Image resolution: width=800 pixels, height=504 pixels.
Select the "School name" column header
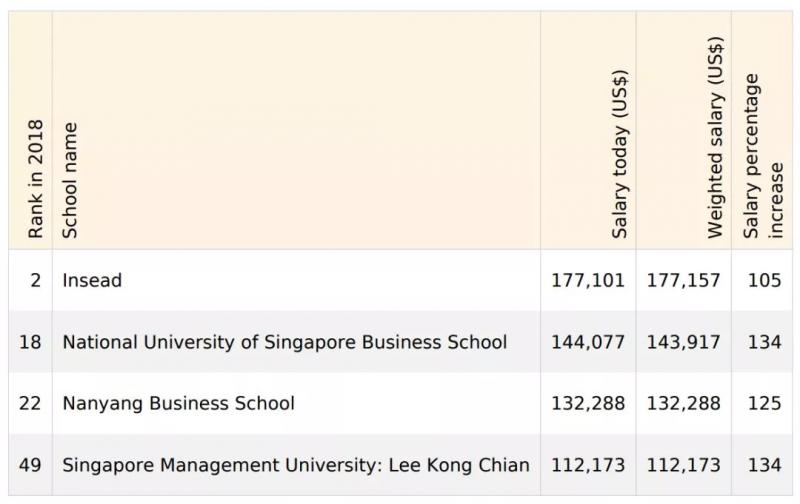(70, 180)
